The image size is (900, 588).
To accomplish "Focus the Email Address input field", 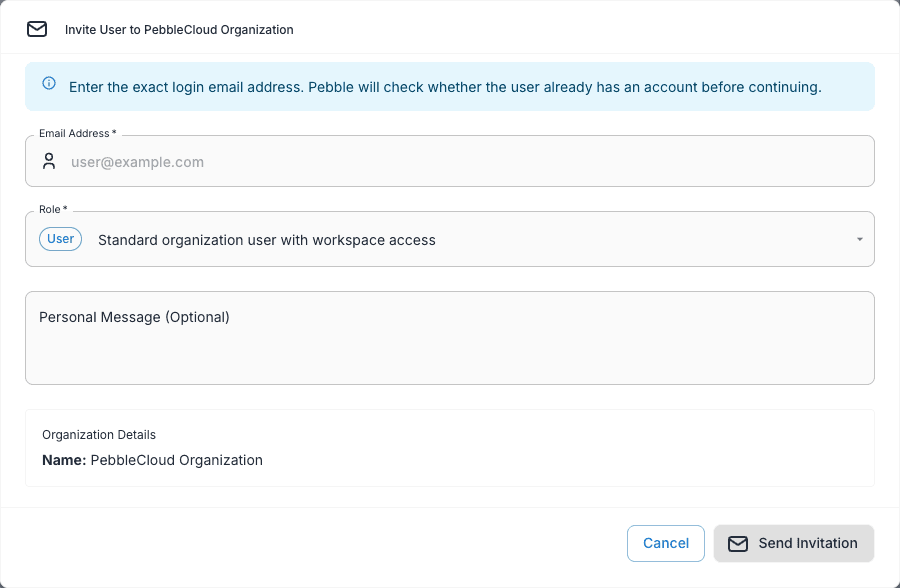I will coord(449,161).
